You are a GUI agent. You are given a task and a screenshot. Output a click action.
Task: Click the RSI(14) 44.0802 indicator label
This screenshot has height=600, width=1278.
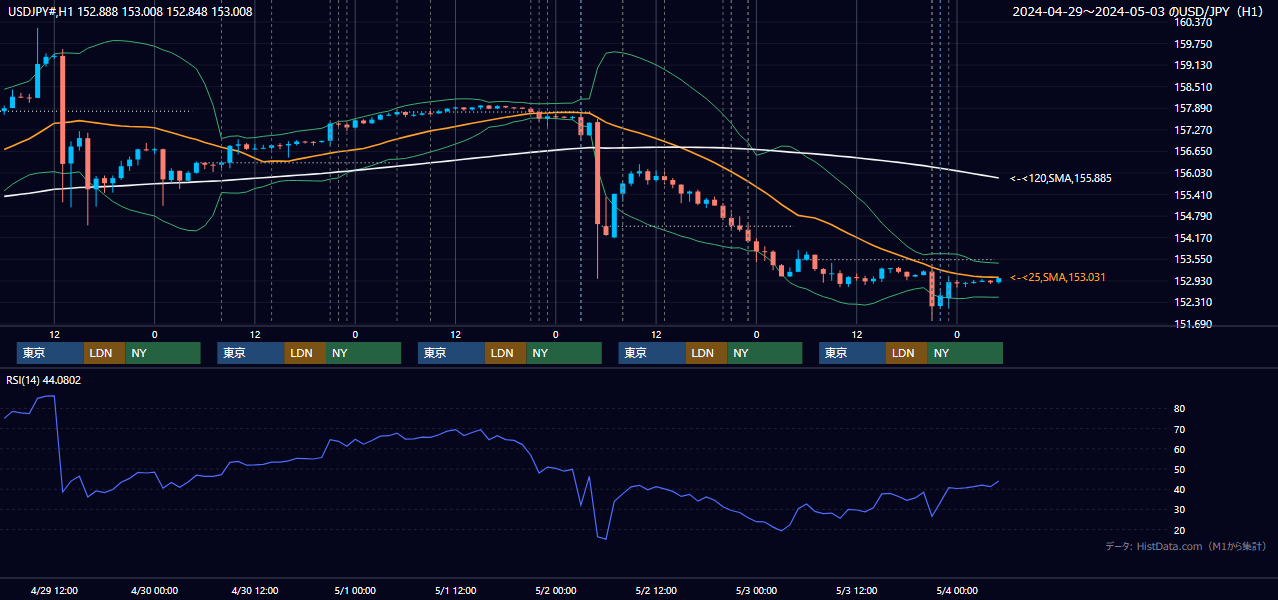pyautogui.click(x=44, y=380)
